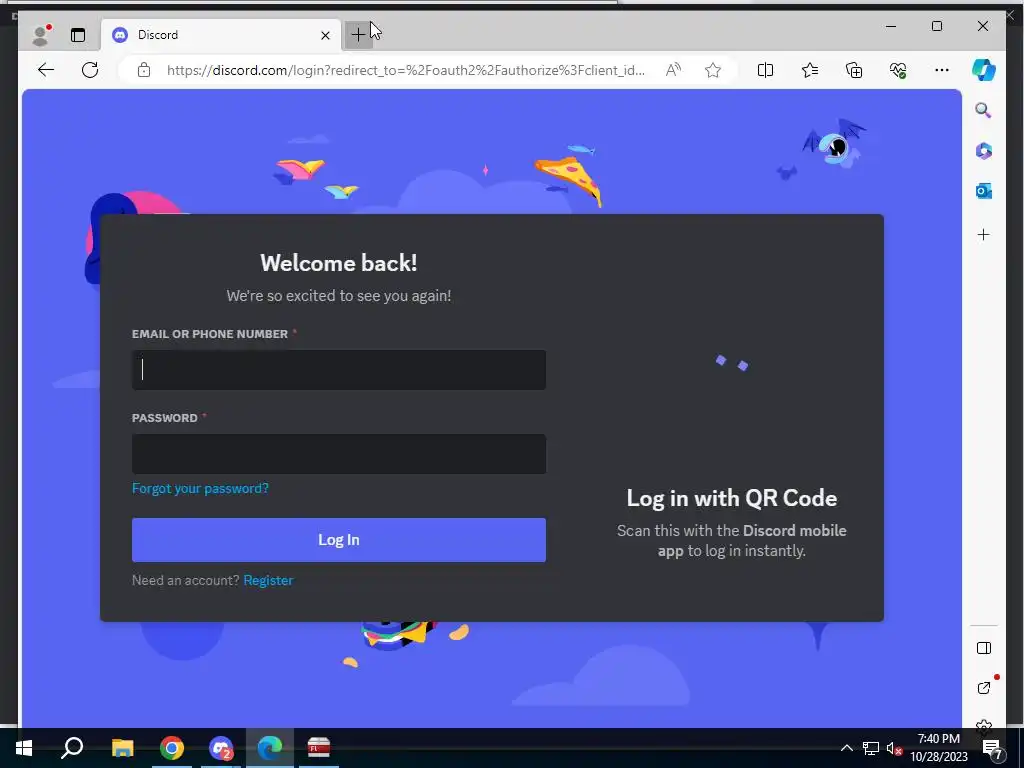The height and width of the screenshot is (768, 1024).
Task: Focus the Email or Phone Number field
Action: click(339, 370)
